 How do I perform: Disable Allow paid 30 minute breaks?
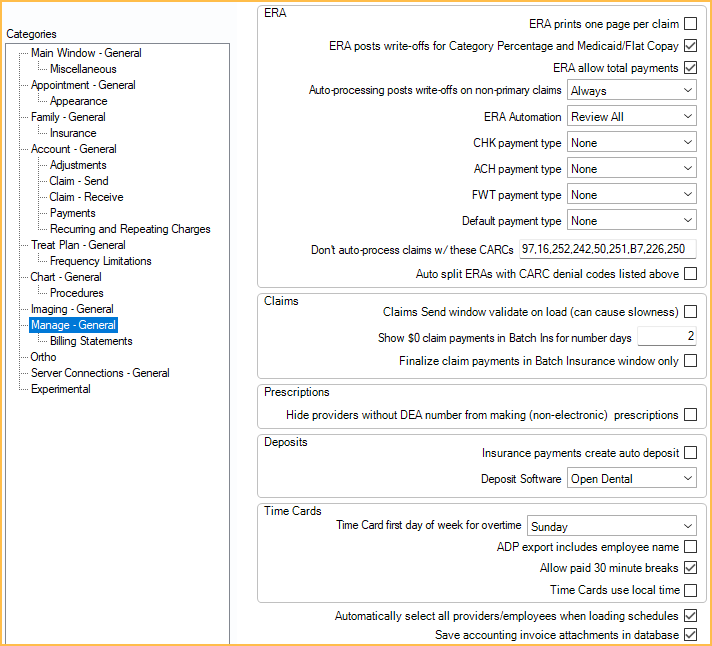tap(690, 568)
